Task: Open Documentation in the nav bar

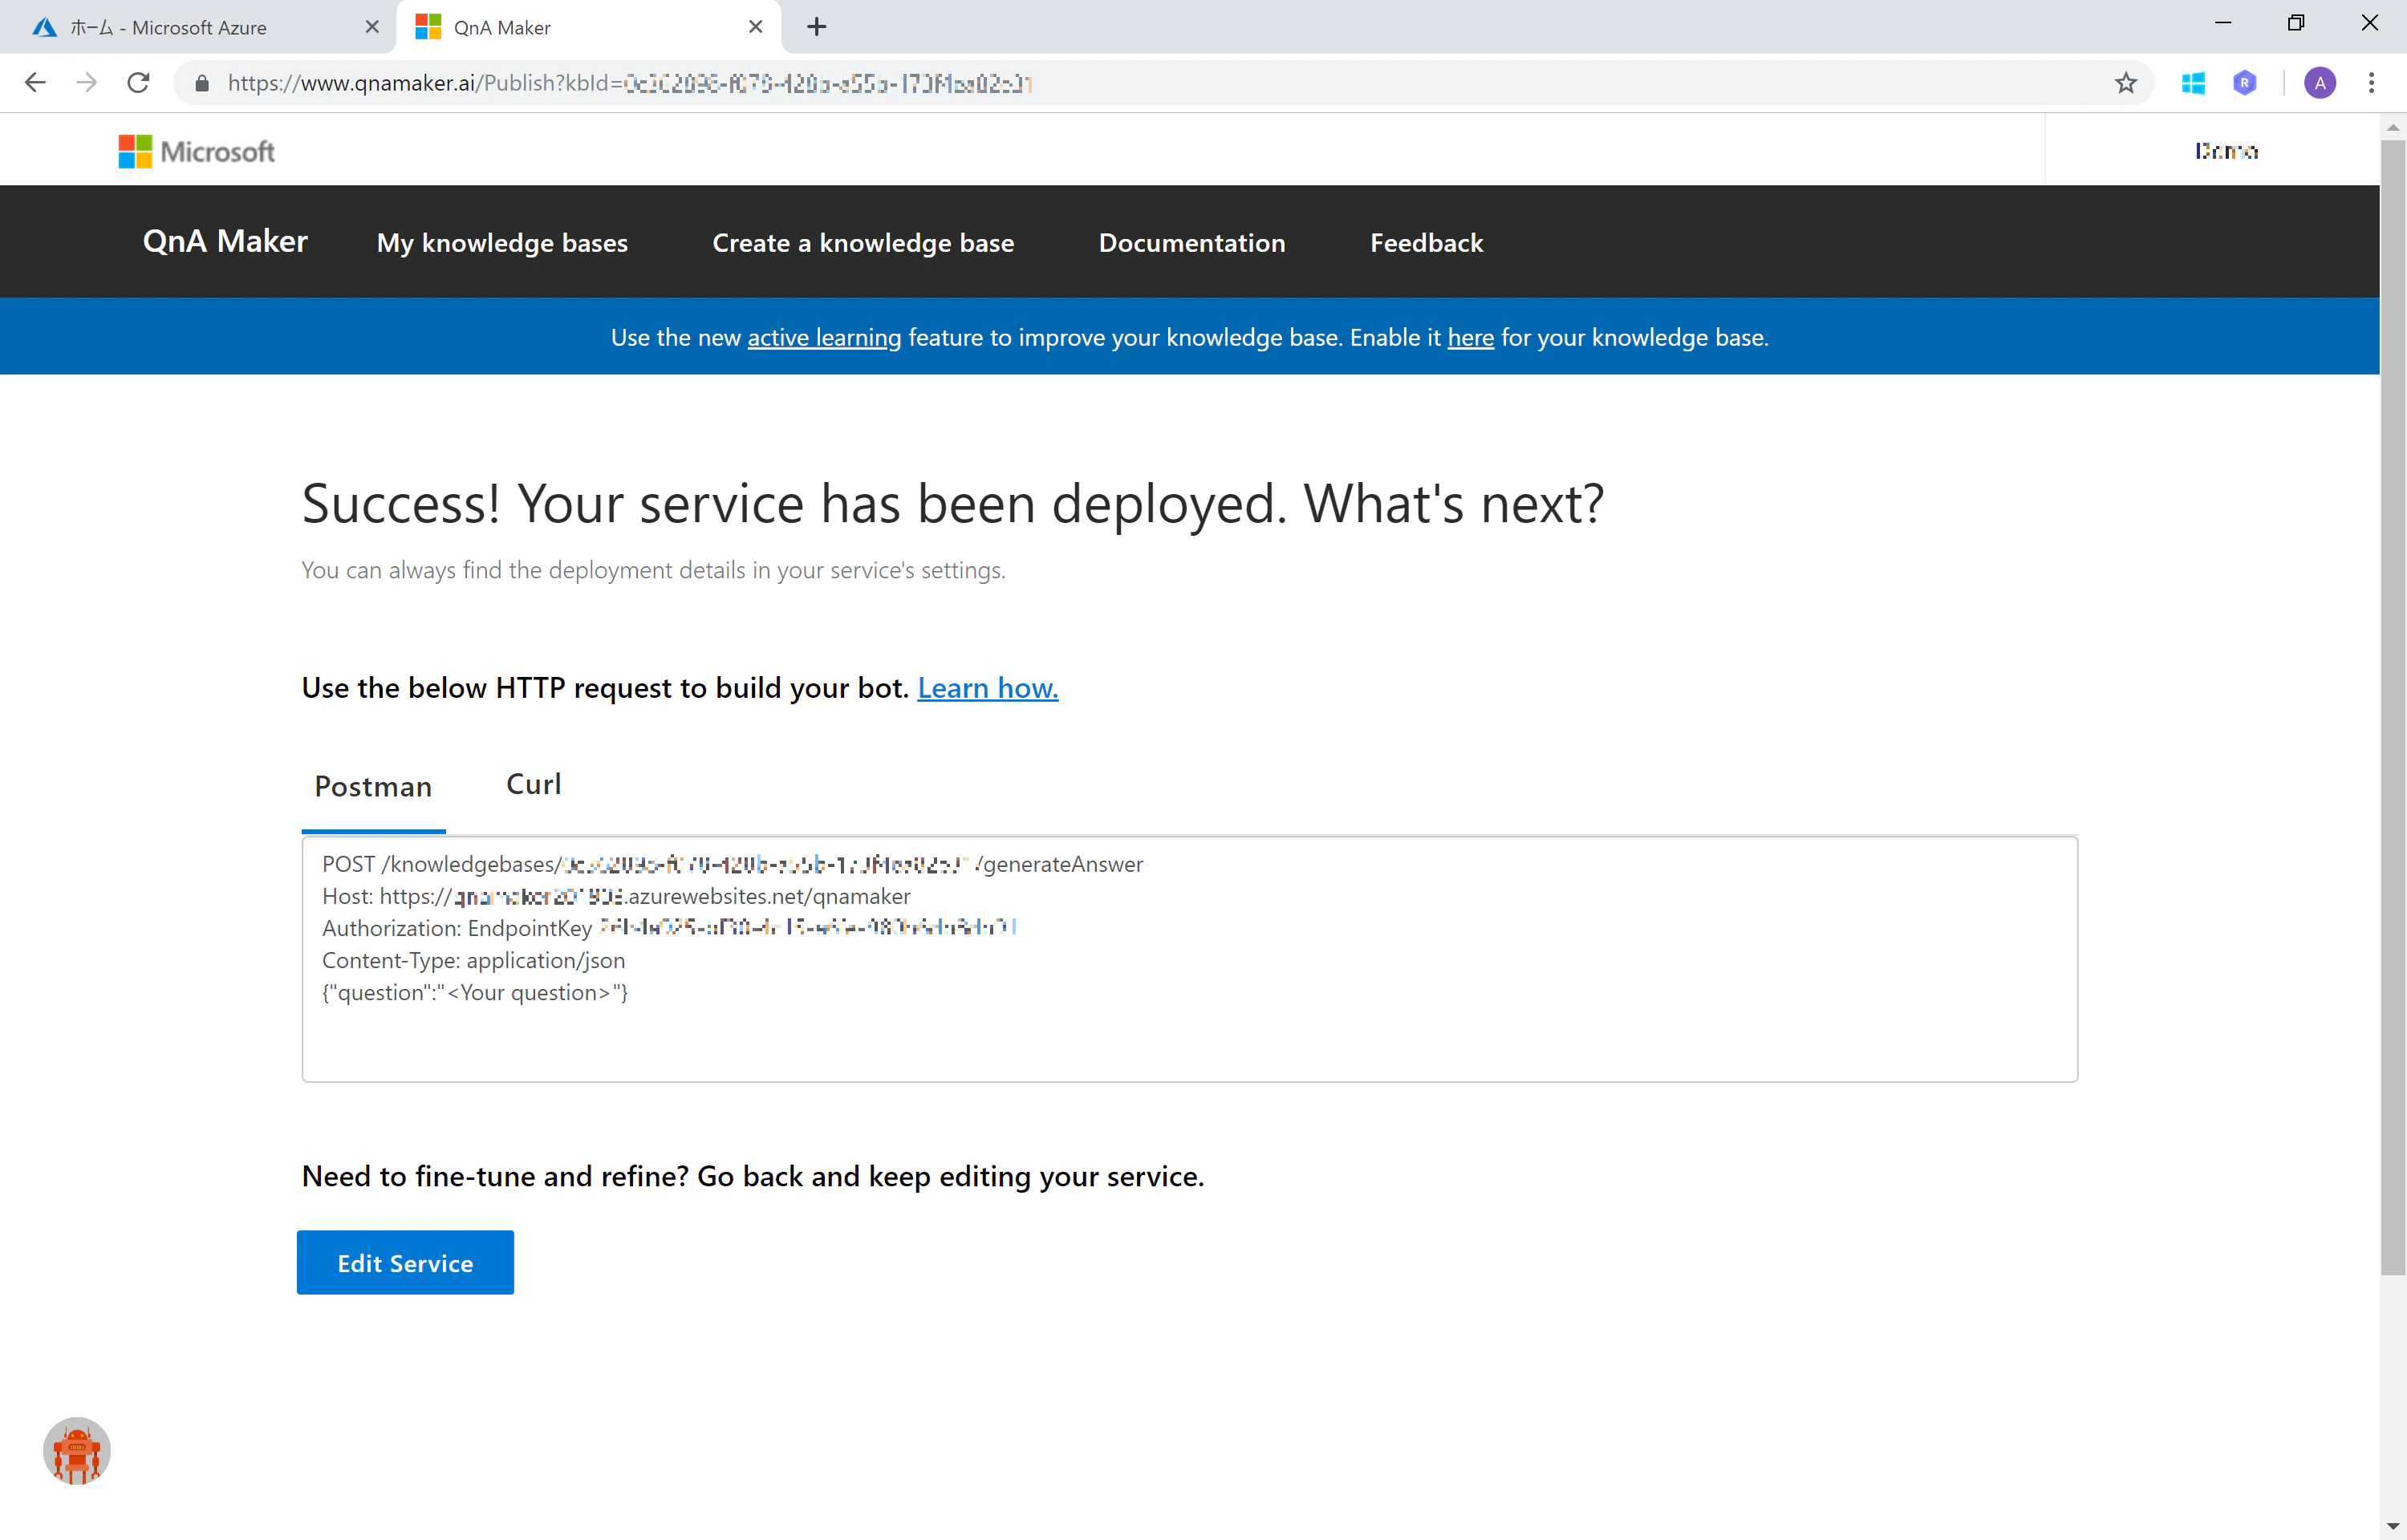Action: pos(1192,243)
